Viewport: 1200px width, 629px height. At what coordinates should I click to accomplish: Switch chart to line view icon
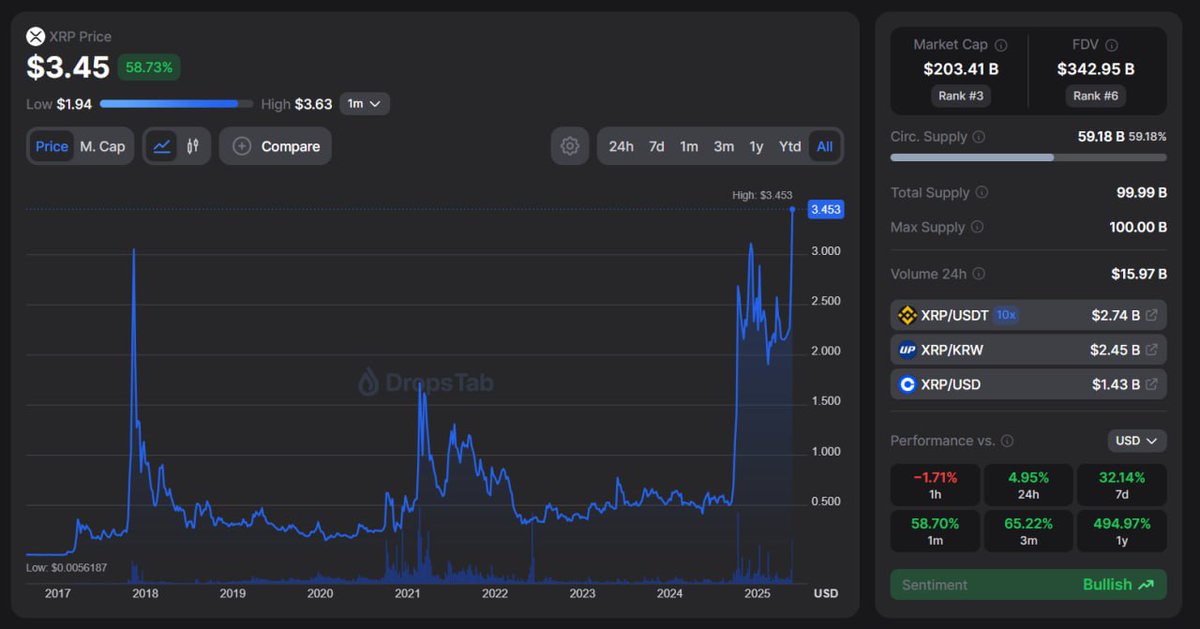coord(162,146)
